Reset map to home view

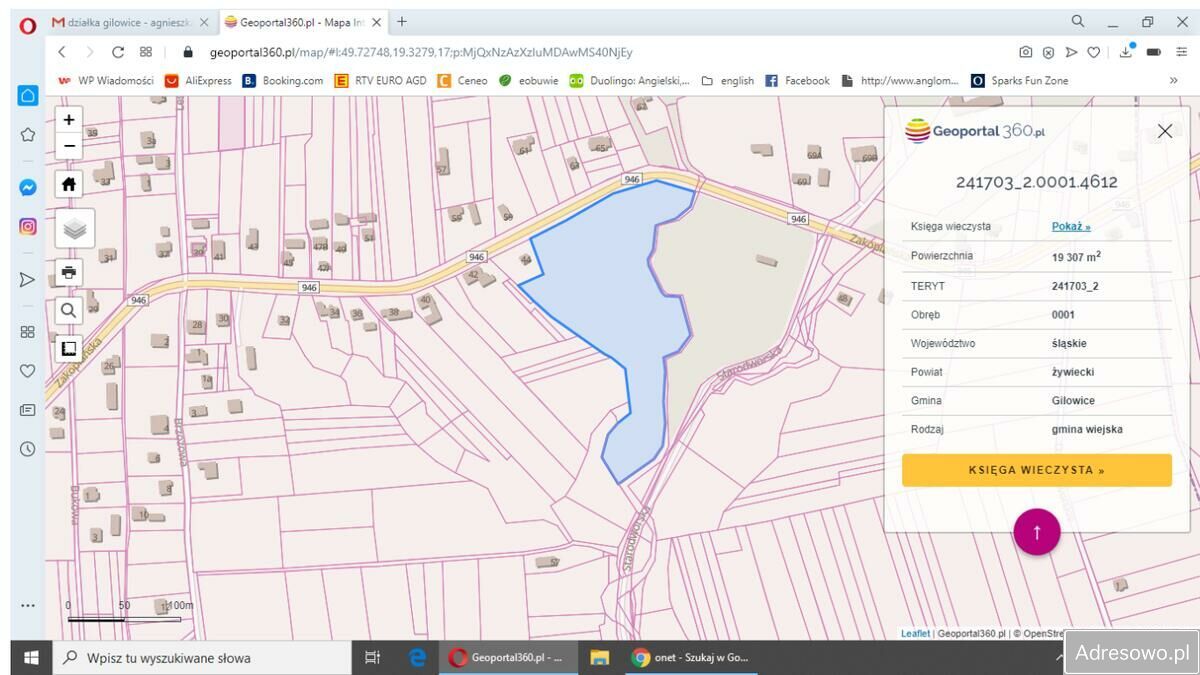coord(68,184)
